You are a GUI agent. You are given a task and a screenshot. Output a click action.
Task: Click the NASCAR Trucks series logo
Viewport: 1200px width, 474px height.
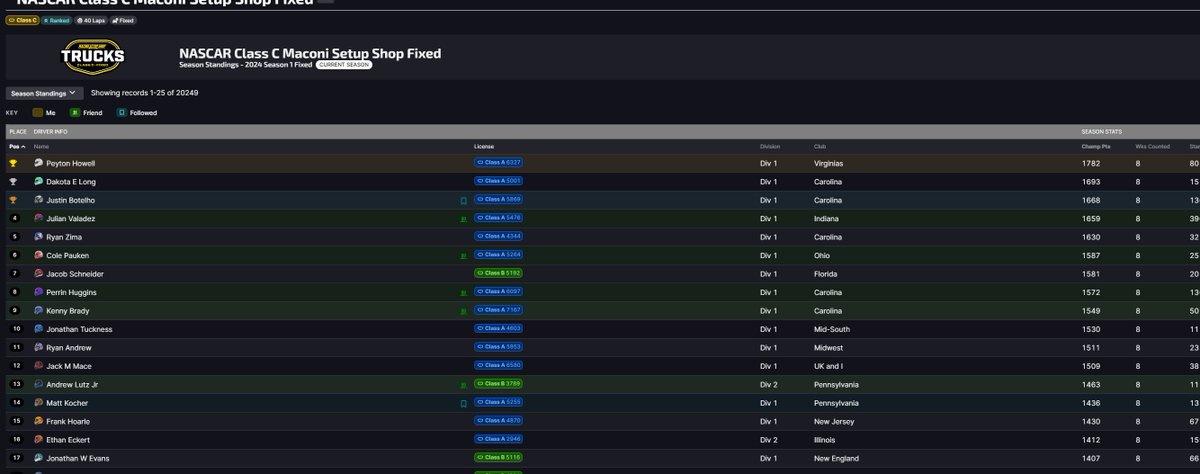coord(93,57)
